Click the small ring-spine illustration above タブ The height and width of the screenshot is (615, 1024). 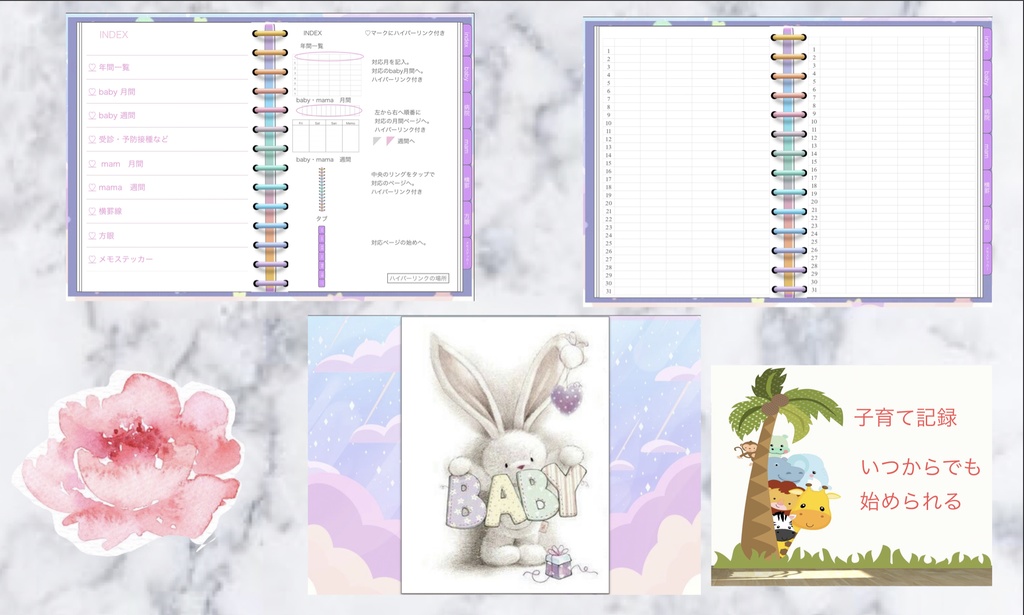(x=321, y=189)
